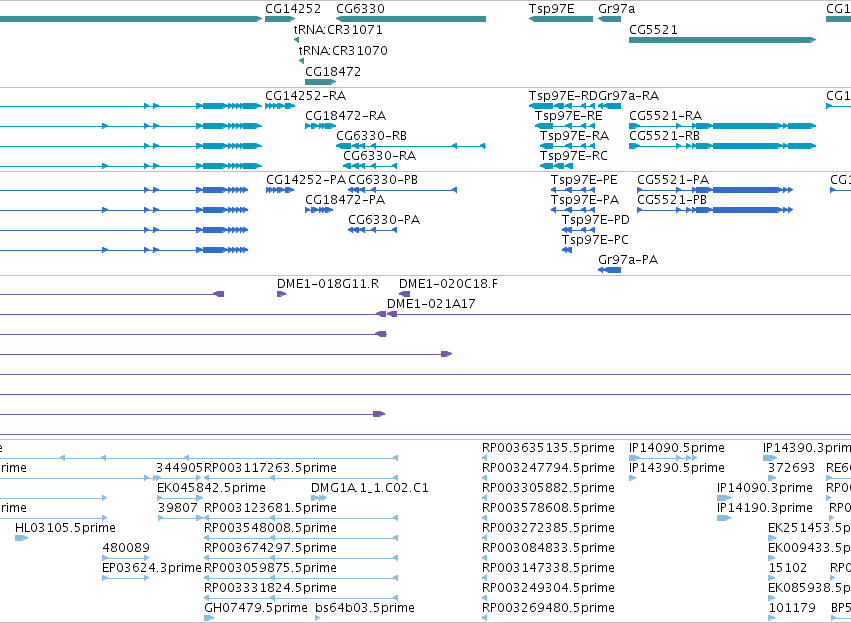Click the CG5521-RB transcript label
Screen dimensions: 851x623
[x=664, y=136]
